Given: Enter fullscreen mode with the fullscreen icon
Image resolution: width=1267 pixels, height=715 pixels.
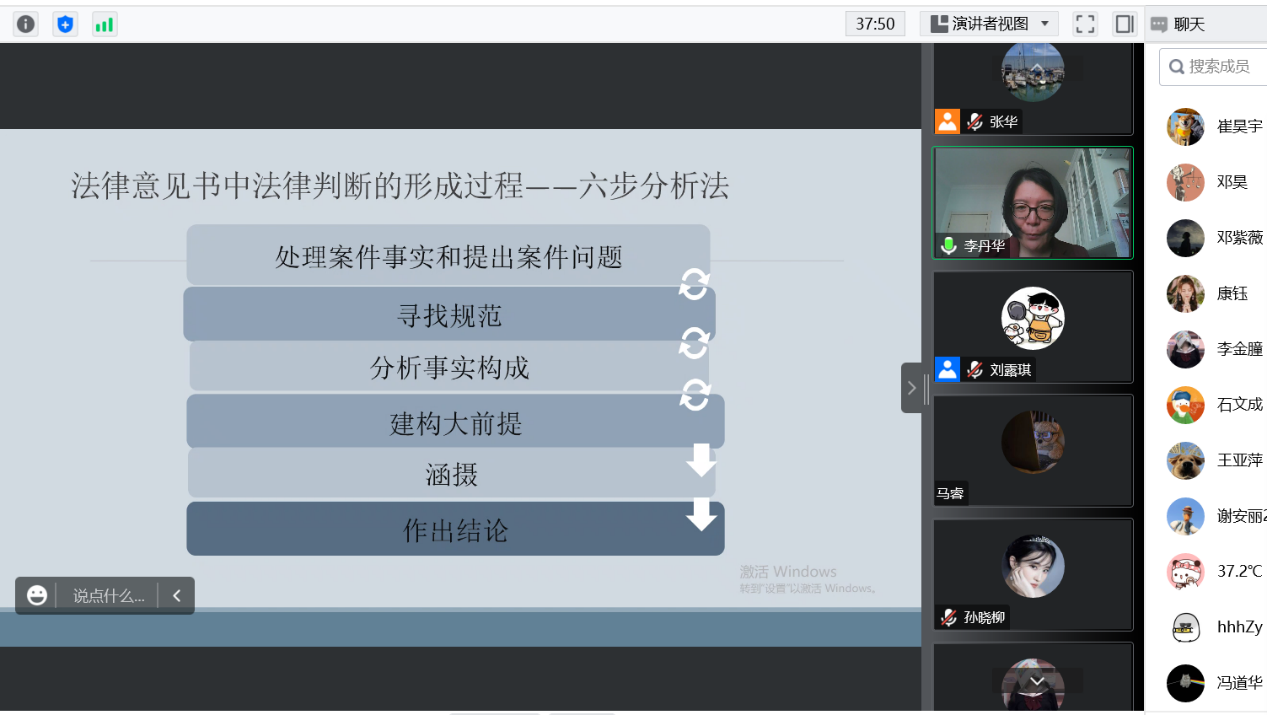Looking at the screenshot, I should pyautogui.click(x=1085, y=24).
